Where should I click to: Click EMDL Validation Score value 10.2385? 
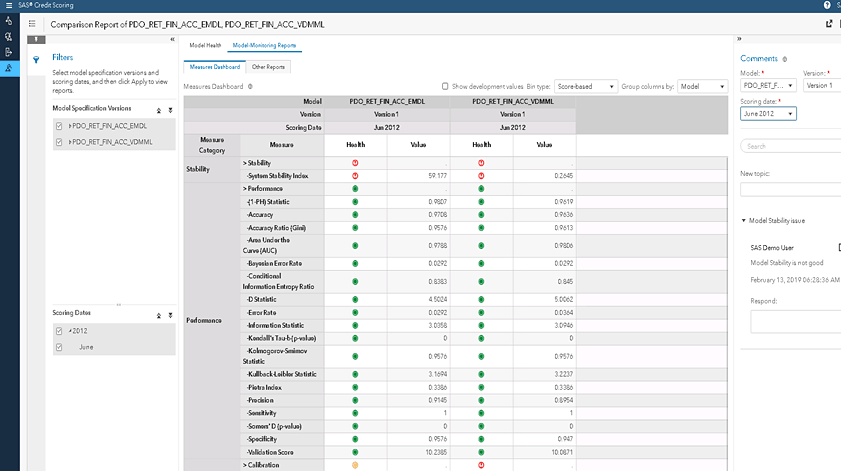(x=436, y=452)
